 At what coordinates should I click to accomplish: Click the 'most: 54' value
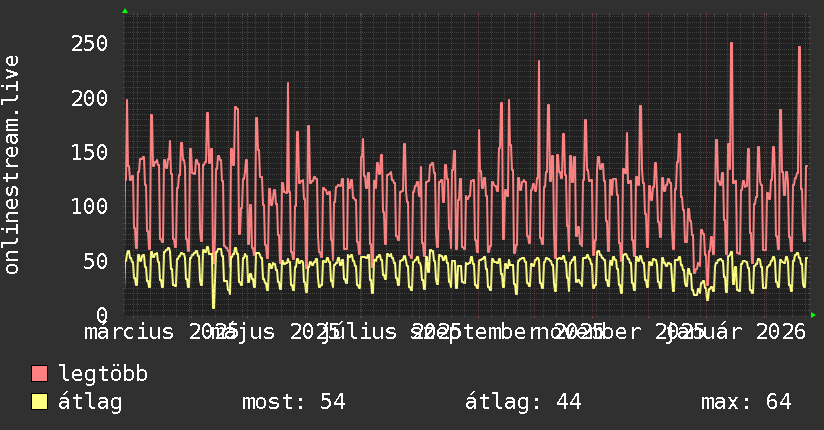pos(294,402)
